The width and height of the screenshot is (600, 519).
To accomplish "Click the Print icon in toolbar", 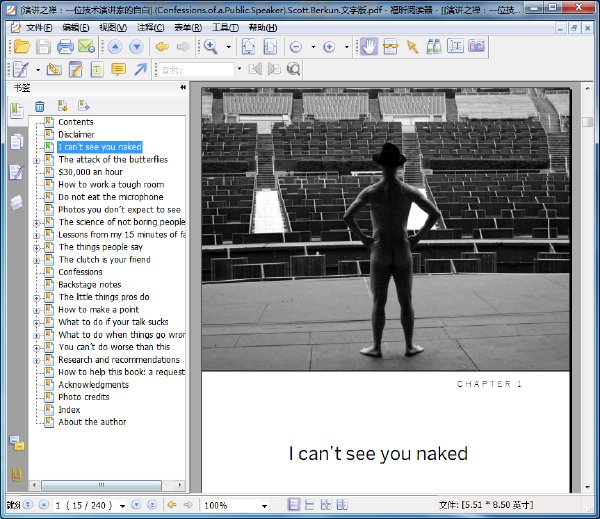I will tap(65, 47).
